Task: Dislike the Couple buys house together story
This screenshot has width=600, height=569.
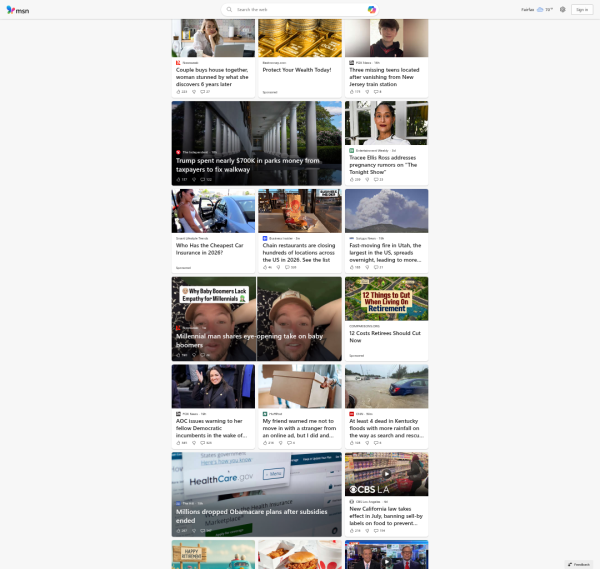Action: pyautogui.click(x=194, y=92)
